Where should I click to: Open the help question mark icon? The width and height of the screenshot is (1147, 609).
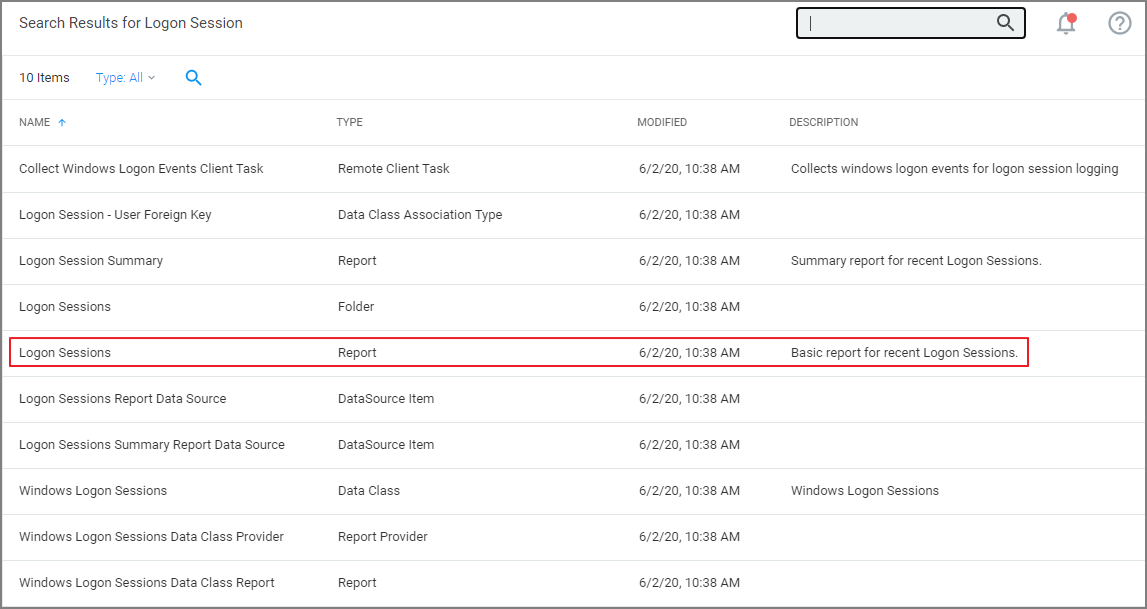click(x=1119, y=23)
